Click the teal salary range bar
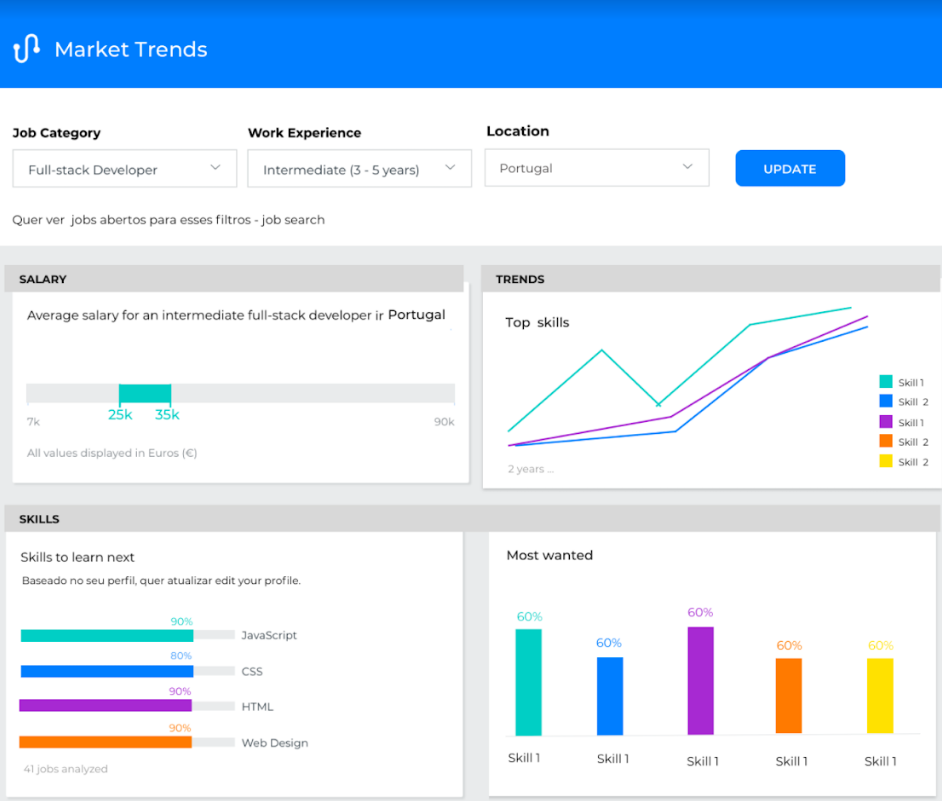Viewport: 942px width, 801px height. tap(145, 394)
